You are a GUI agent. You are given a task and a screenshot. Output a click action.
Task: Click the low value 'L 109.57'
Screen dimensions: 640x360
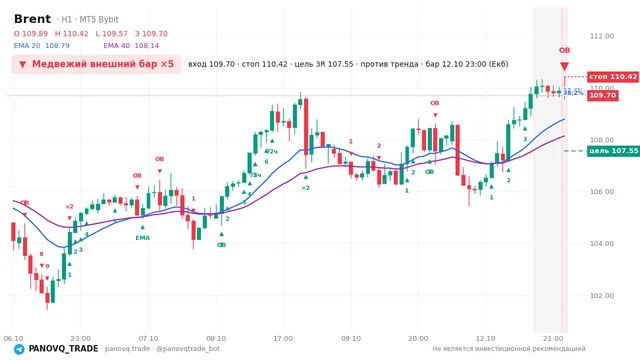pyautogui.click(x=111, y=34)
